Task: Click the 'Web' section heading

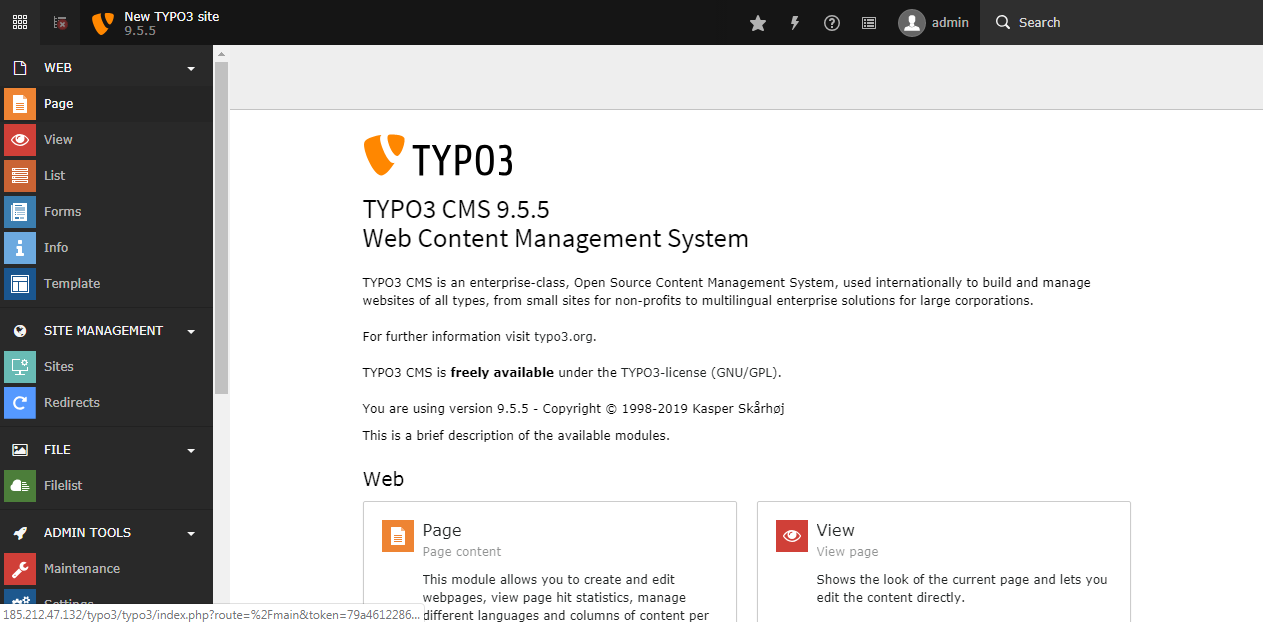Action: (x=383, y=479)
